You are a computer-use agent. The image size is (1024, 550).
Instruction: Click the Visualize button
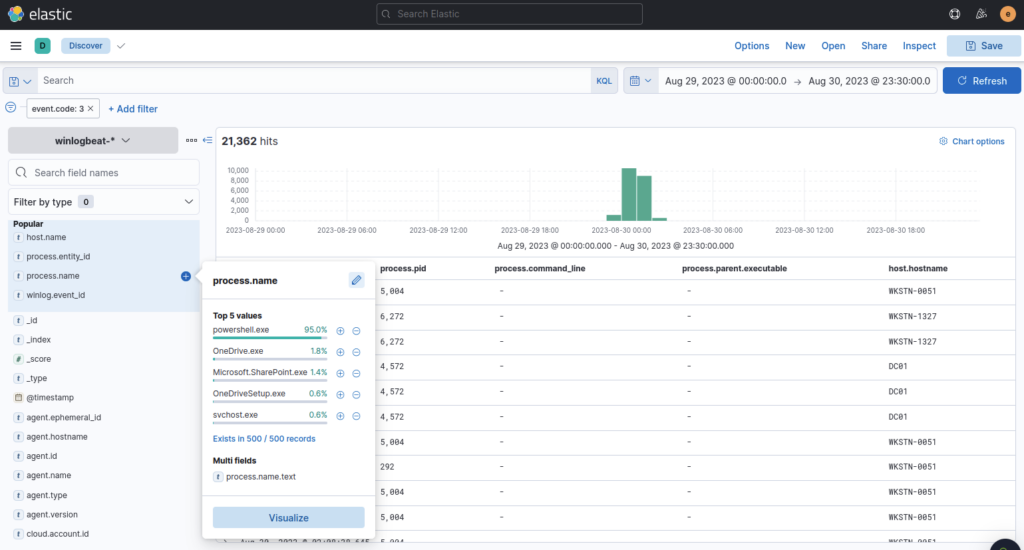click(289, 517)
